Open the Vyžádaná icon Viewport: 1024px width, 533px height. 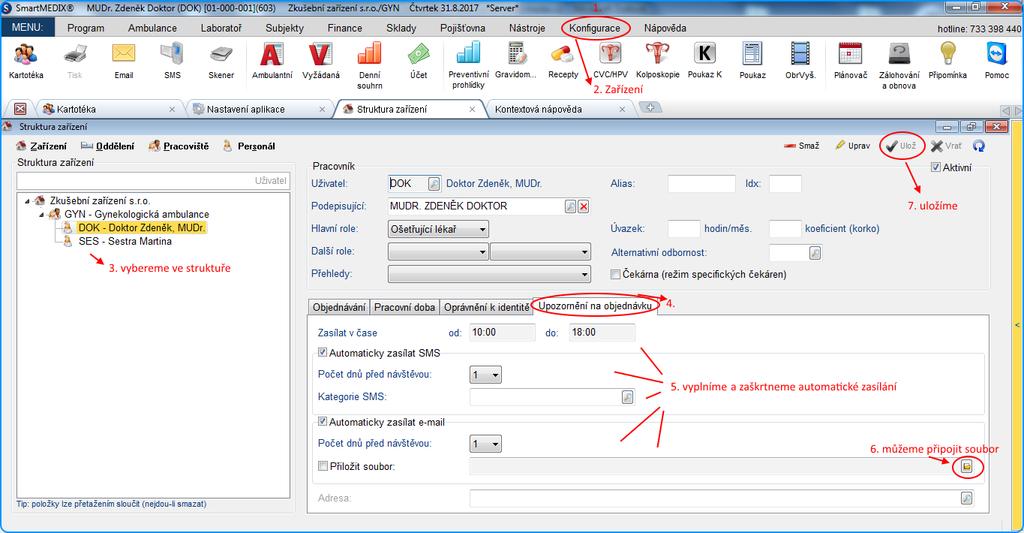point(321,55)
